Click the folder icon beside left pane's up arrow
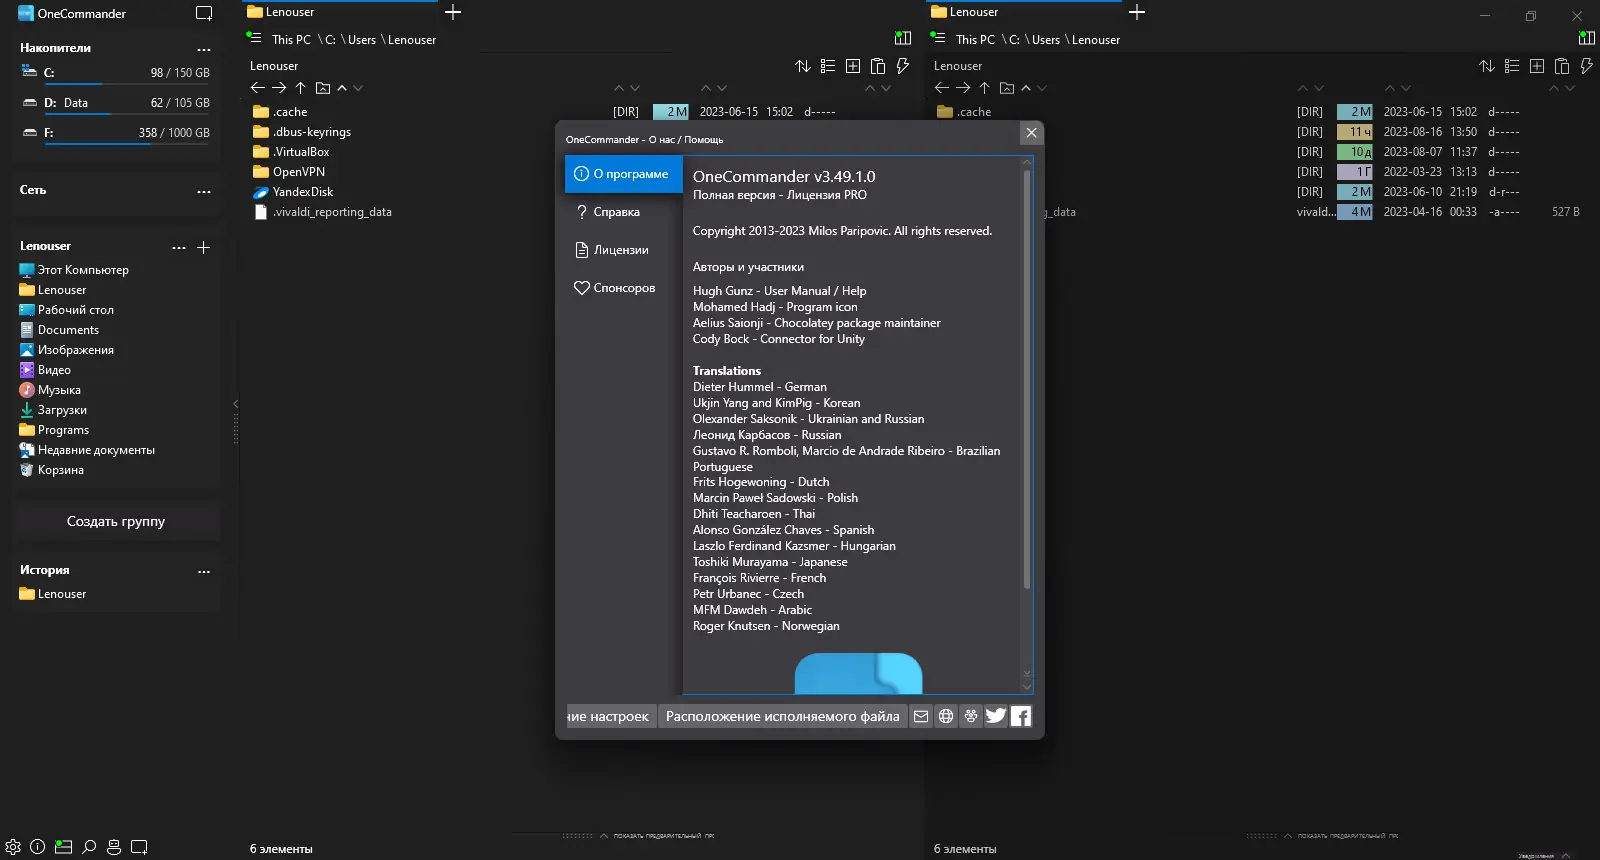This screenshot has width=1600, height=860. 322,88
